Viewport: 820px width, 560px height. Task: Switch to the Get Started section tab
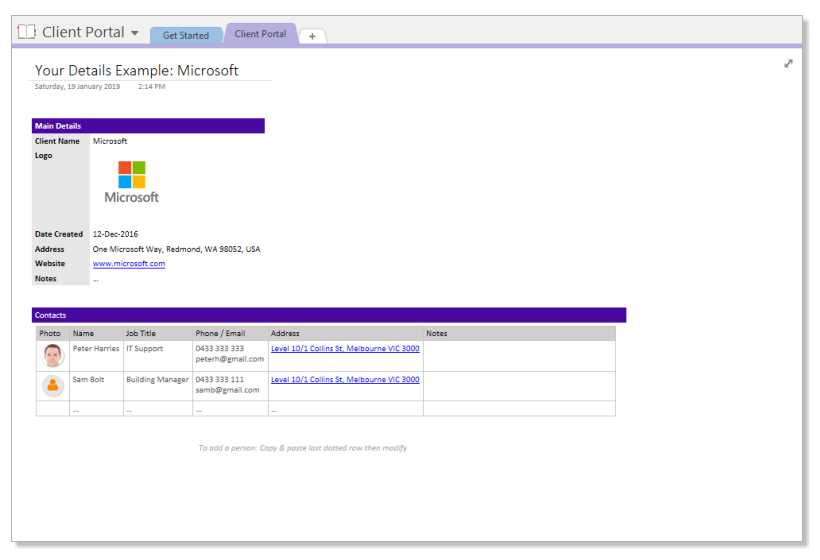pos(186,36)
